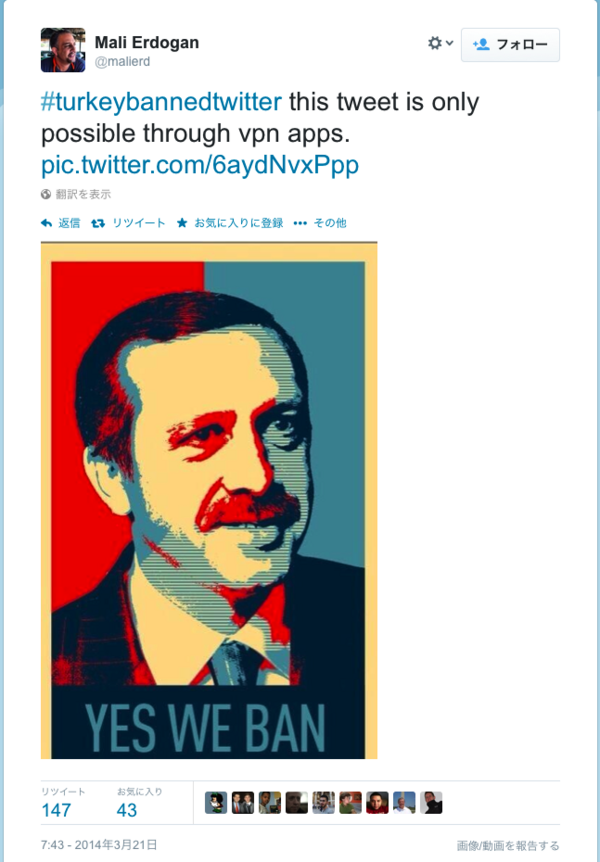The image size is (600, 862).
Task: Open the pic.twitter.com/6aydNvxPpp link
Action: point(200,164)
